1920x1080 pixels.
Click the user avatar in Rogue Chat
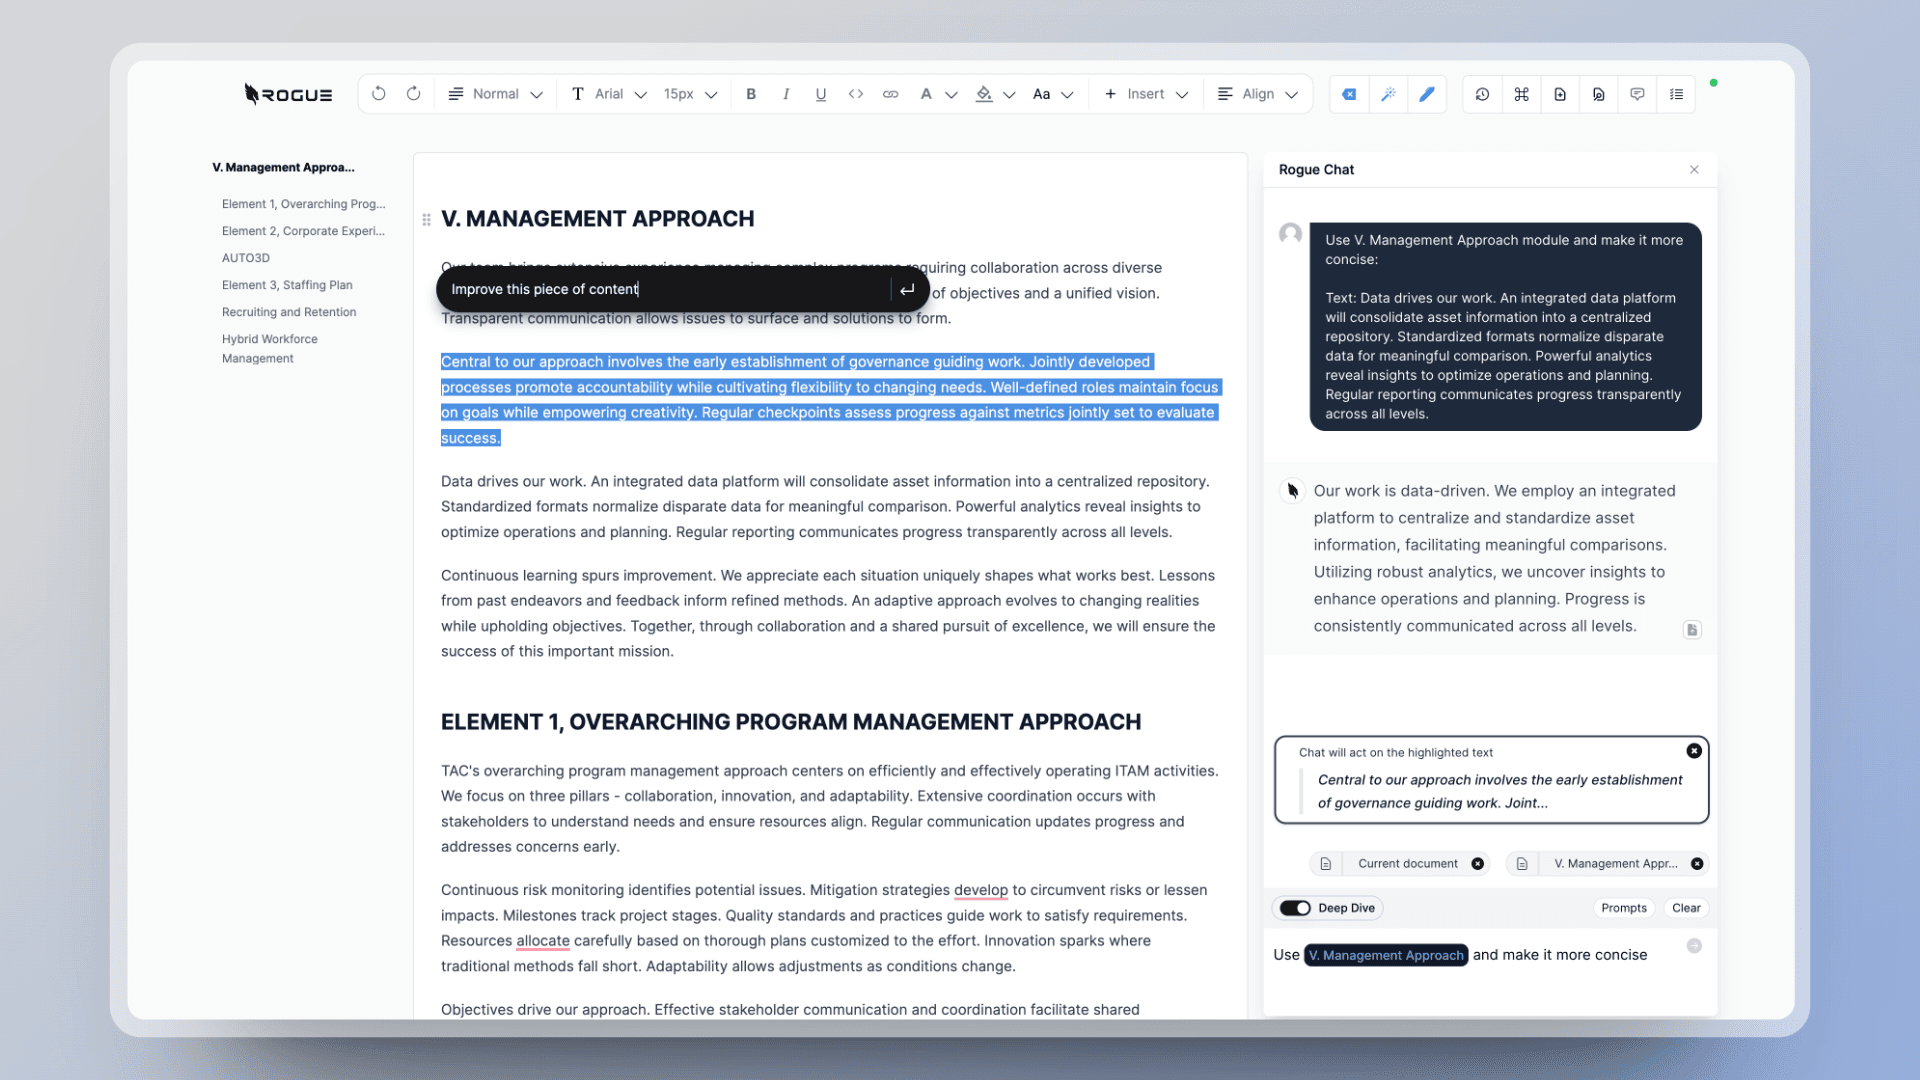click(x=1290, y=234)
